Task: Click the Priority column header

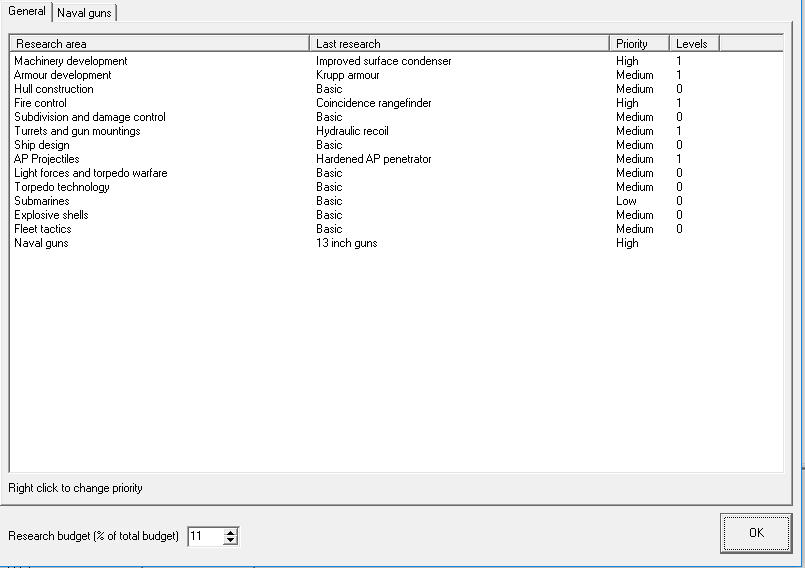Action: coord(638,44)
